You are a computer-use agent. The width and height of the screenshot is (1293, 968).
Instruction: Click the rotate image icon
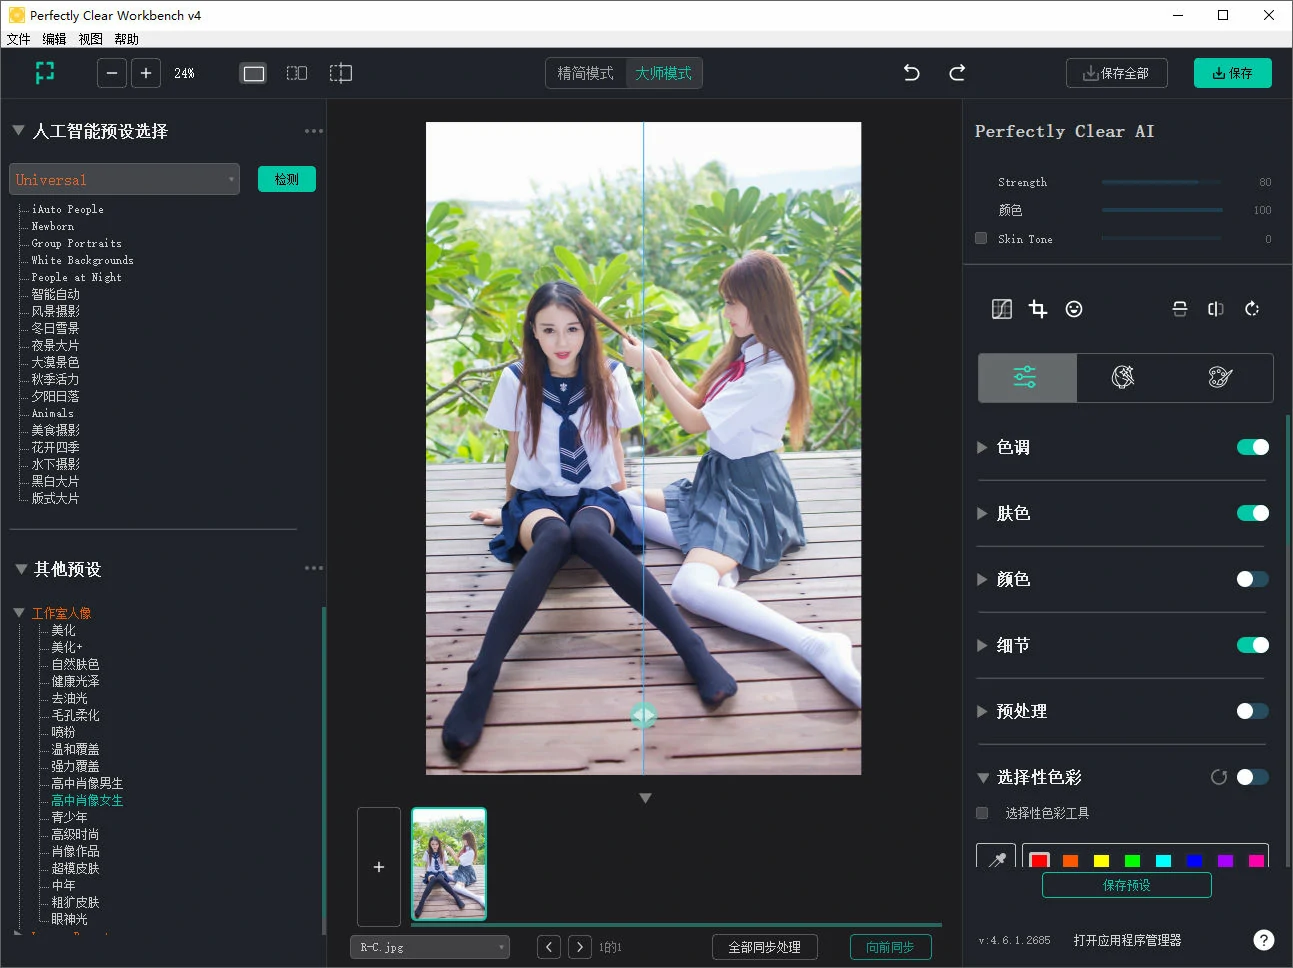coord(1252,309)
